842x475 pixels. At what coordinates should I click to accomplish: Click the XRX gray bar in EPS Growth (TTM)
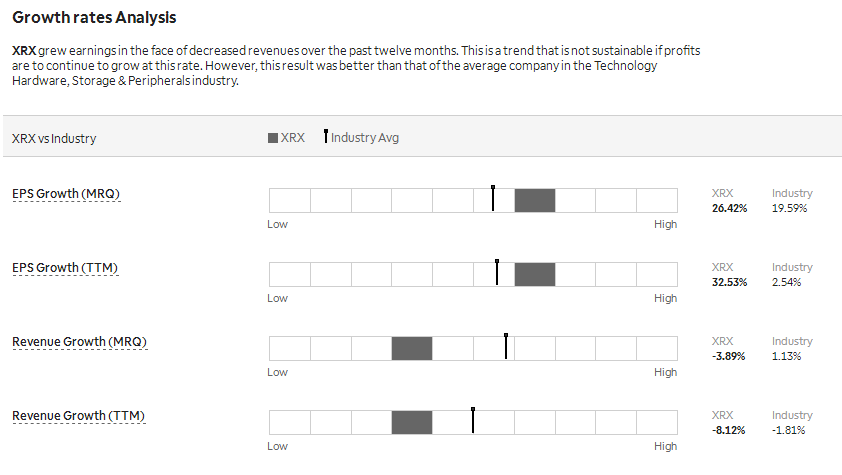[535, 274]
